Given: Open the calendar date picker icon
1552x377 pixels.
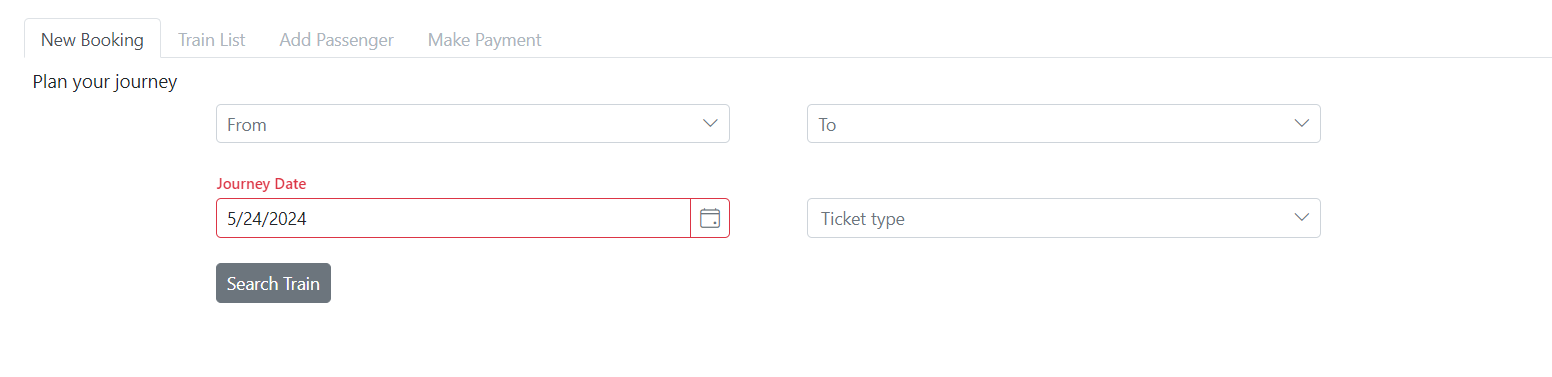Looking at the screenshot, I should point(710,218).
